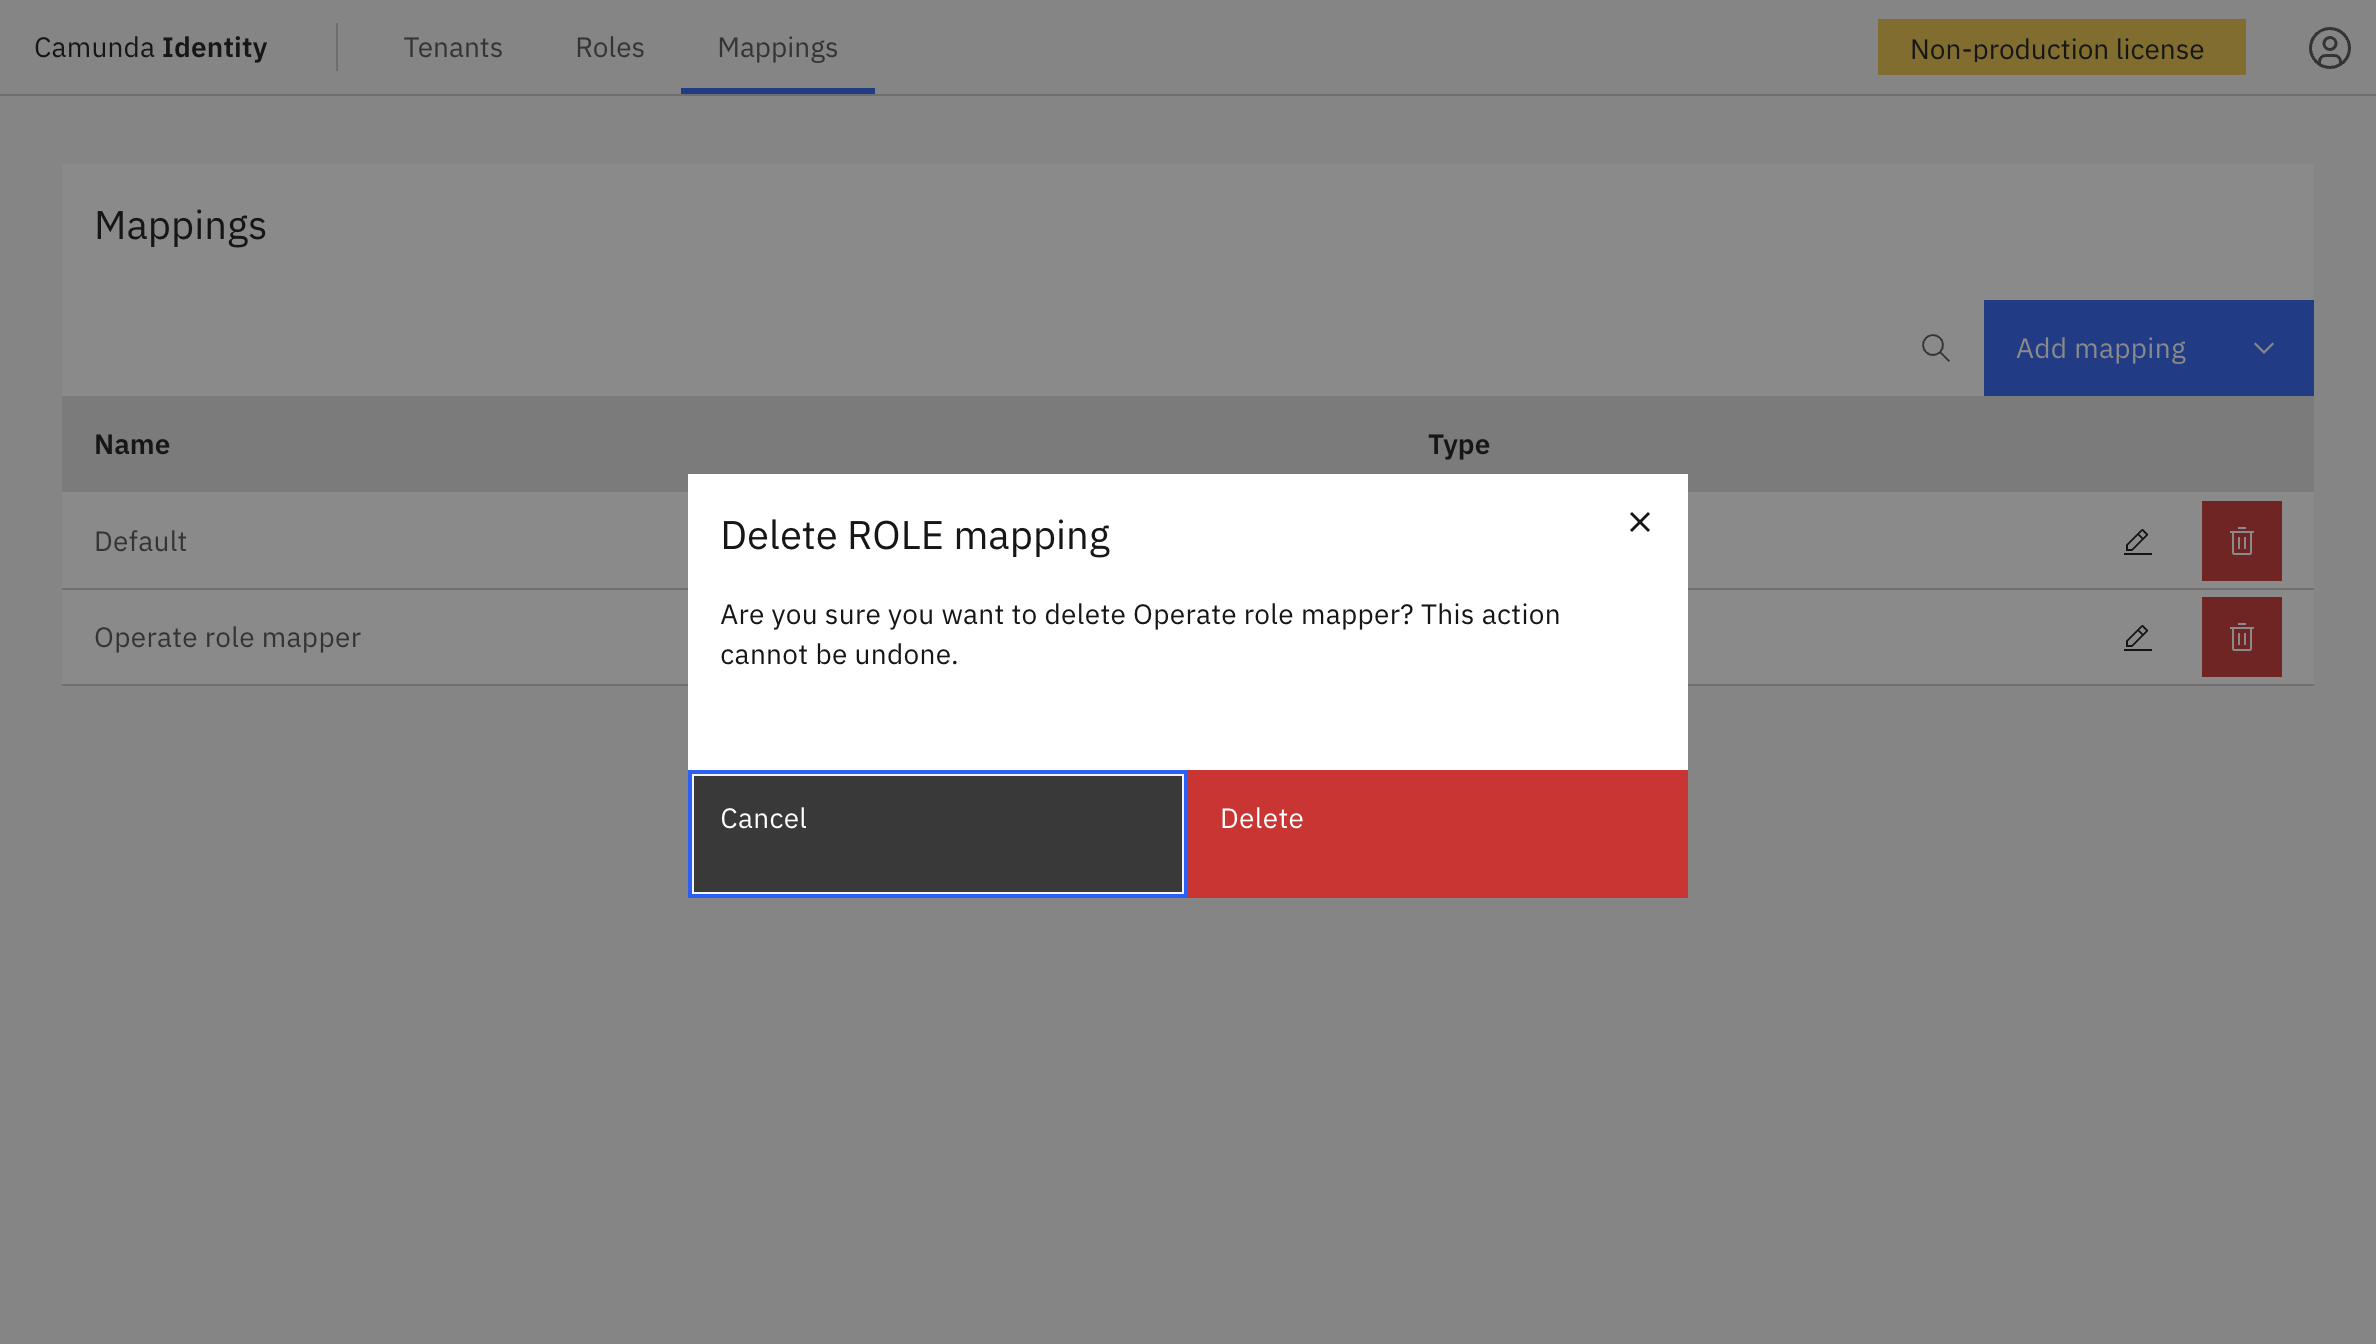This screenshot has width=2376, height=1344.
Task: Cancel the role mapping deletion
Action: coord(936,833)
